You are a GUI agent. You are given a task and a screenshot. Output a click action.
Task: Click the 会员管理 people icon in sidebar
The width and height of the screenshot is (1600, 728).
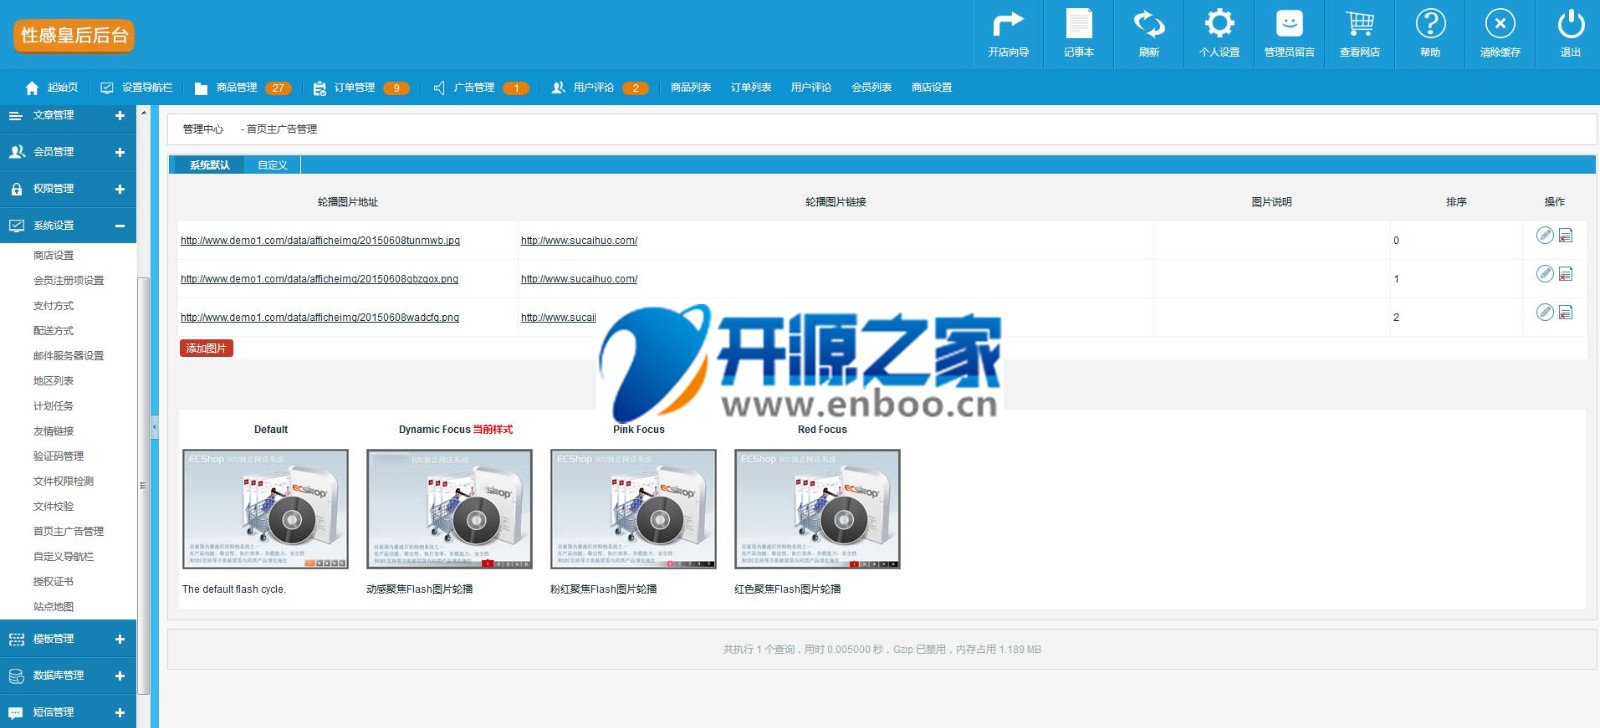(16, 152)
